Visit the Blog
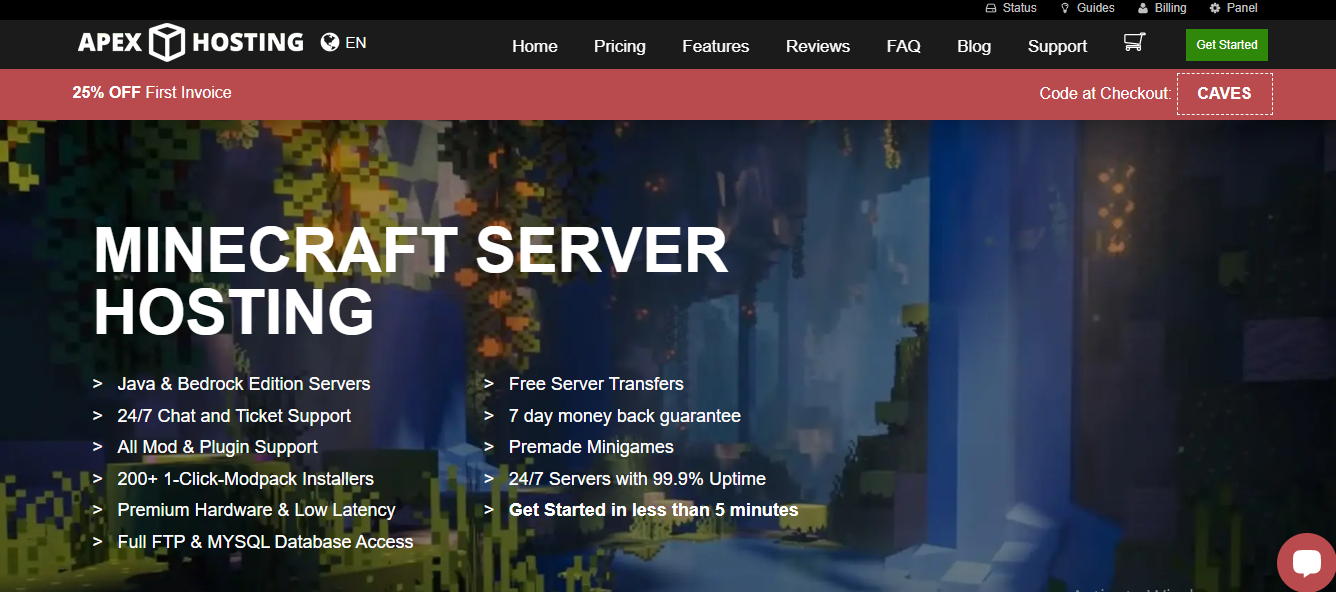 [973, 46]
